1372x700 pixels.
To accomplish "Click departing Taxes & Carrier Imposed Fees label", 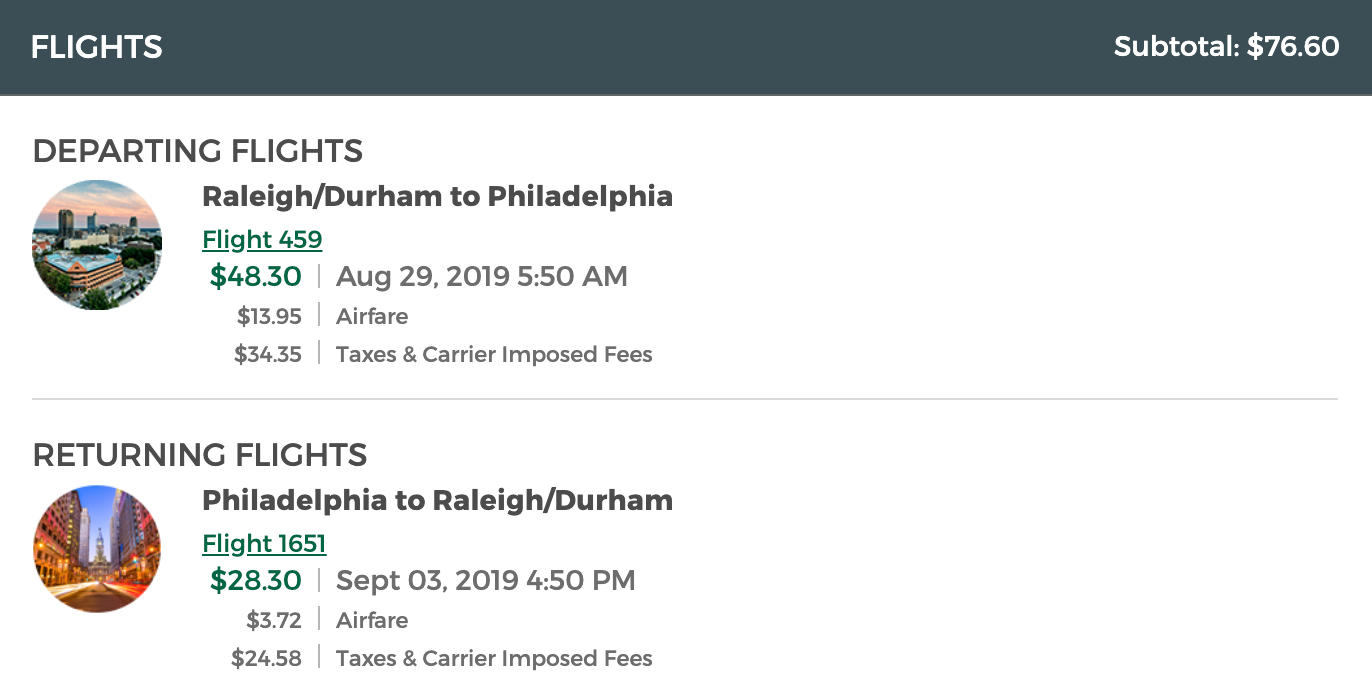I will coord(494,355).
